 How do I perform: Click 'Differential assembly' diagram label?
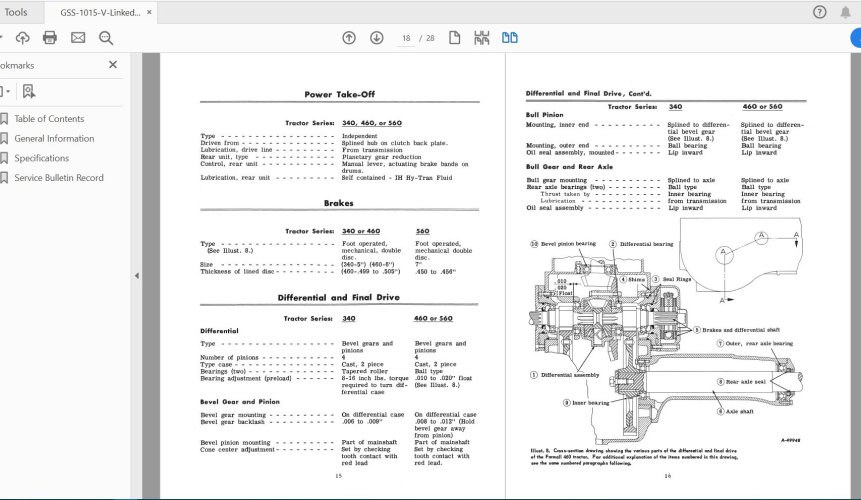click(570, 375)
